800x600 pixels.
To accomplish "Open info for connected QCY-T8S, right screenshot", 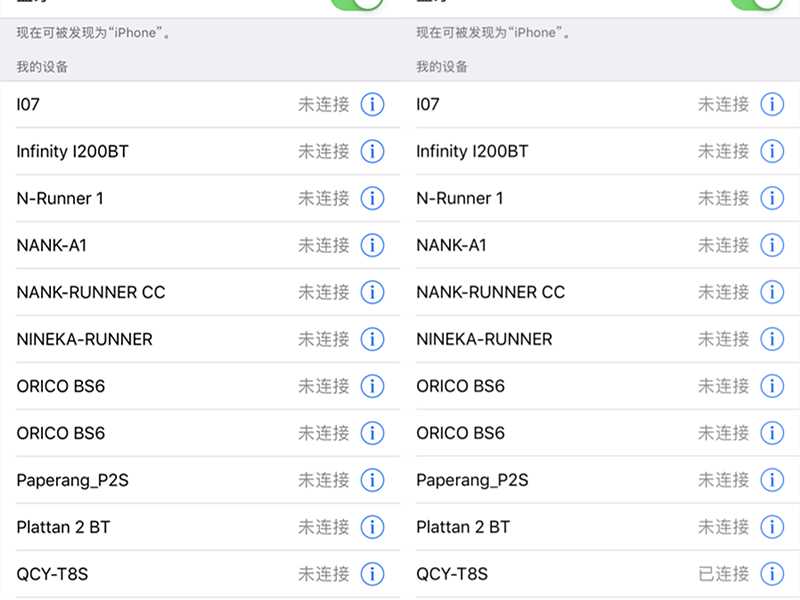I will pyautogui.click(x=772, y=574).
